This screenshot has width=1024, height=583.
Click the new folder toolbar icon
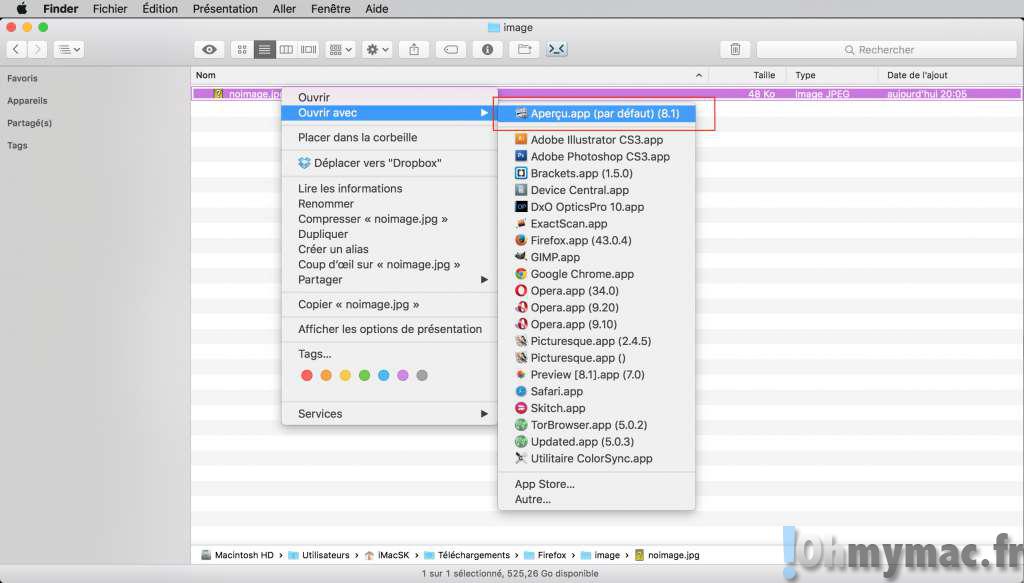pyautogui.click(x=523, y=49)
